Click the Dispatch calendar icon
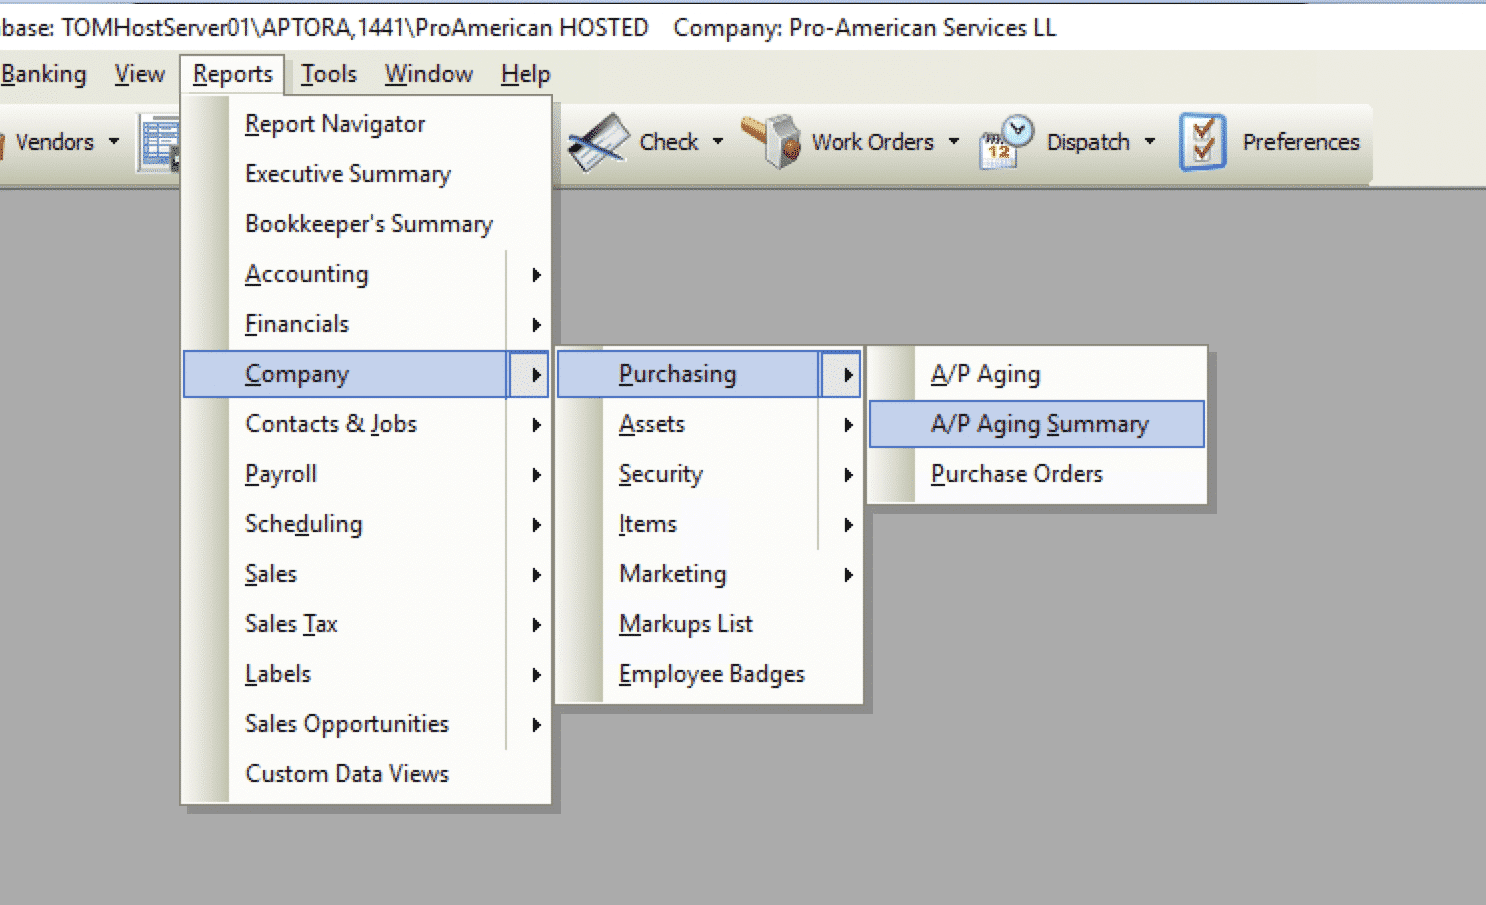 pos(1003,141)
